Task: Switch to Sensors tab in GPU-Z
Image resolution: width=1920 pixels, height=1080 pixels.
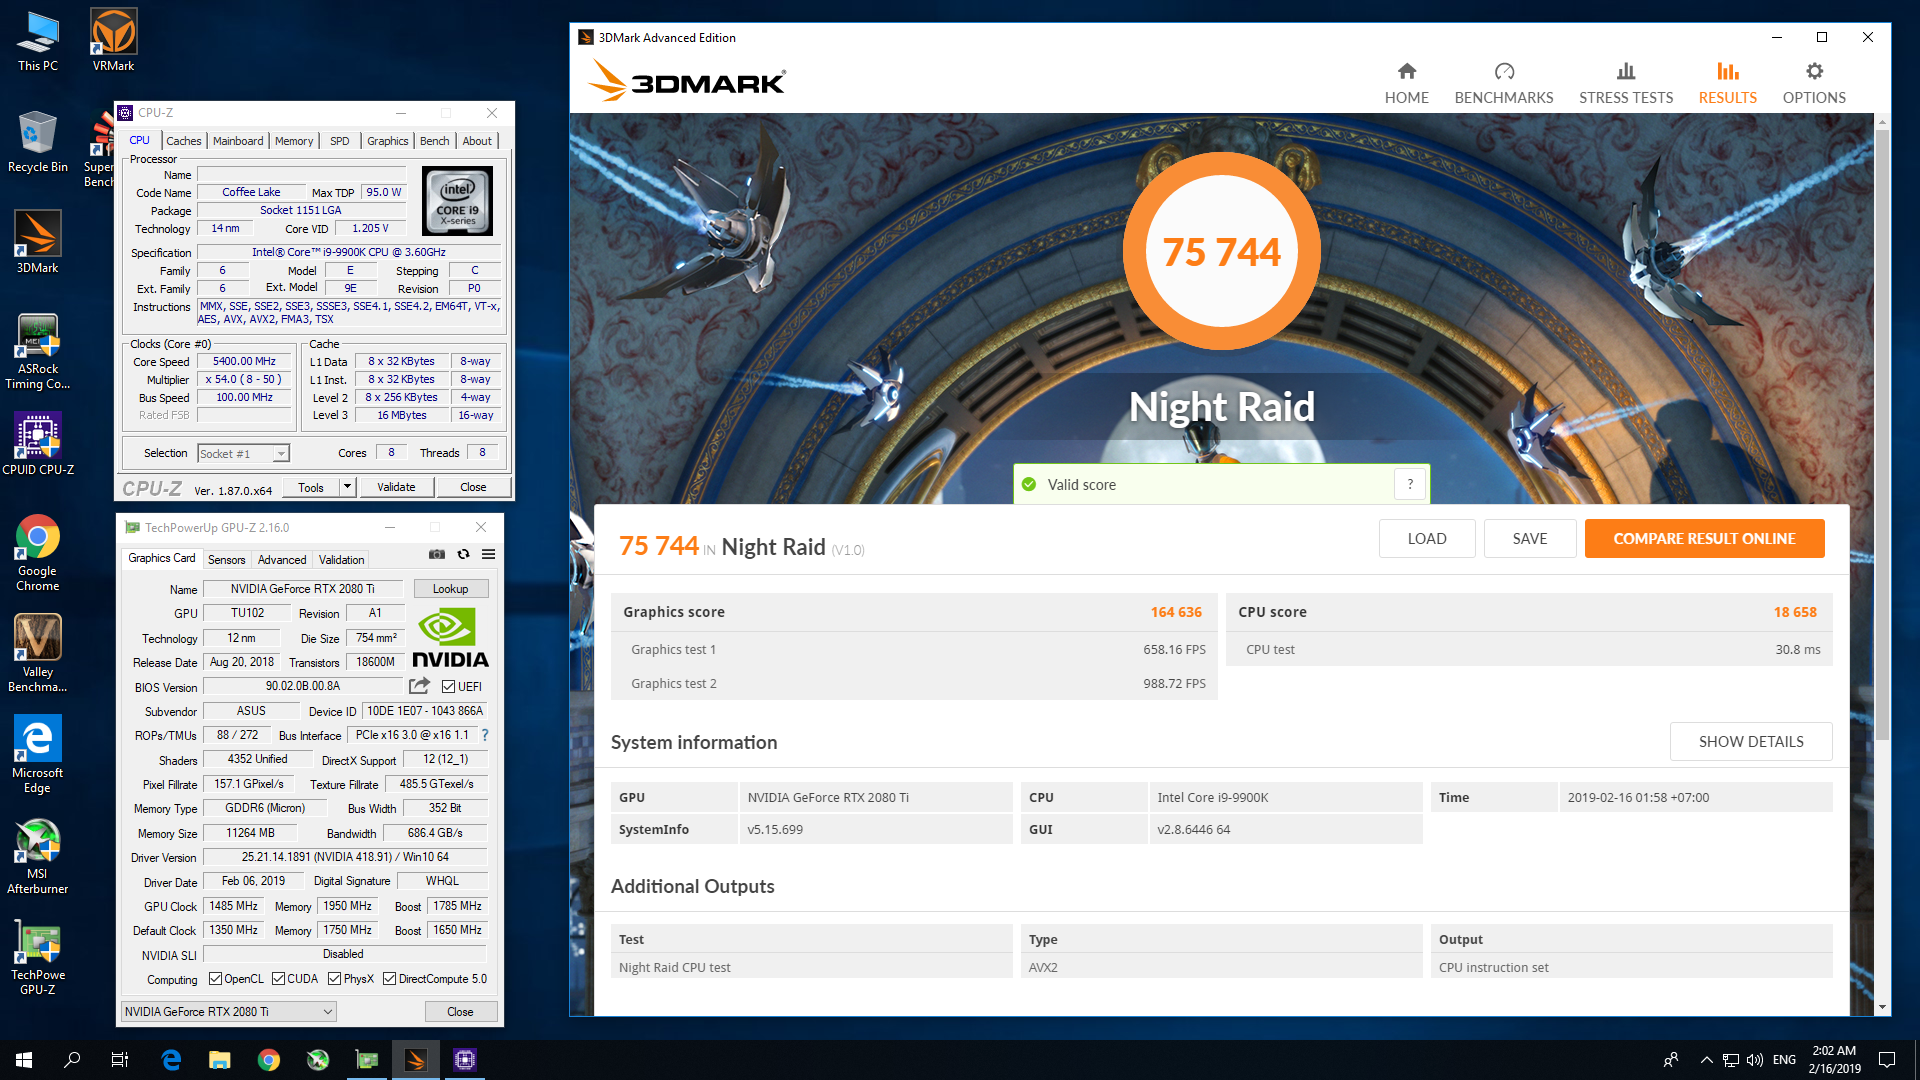Action: pyautogui.click(x=226, y=560)
